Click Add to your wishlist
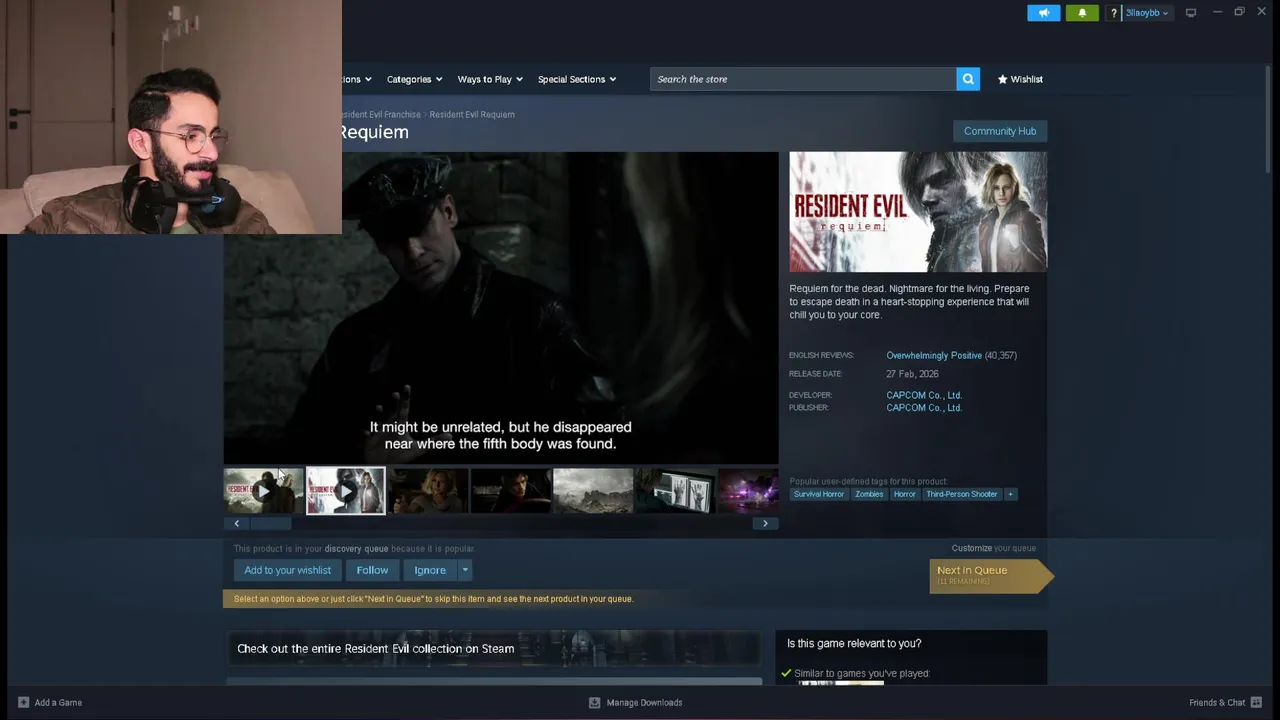Screen dimensions: 1280x720 click(x=287, y=570)
